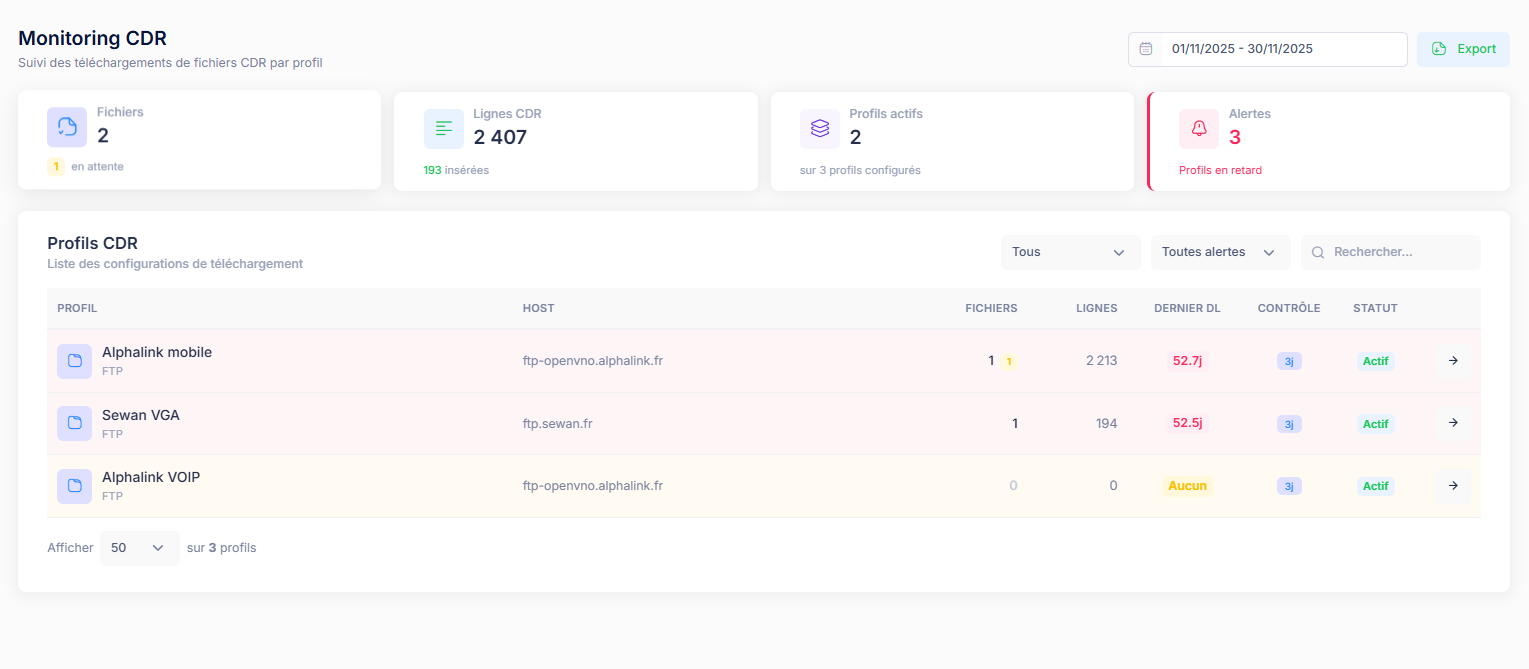Viewport: 1529px width, 669px height.
Task: Click the Alertes bell icon
Action: pos(1199,128)
